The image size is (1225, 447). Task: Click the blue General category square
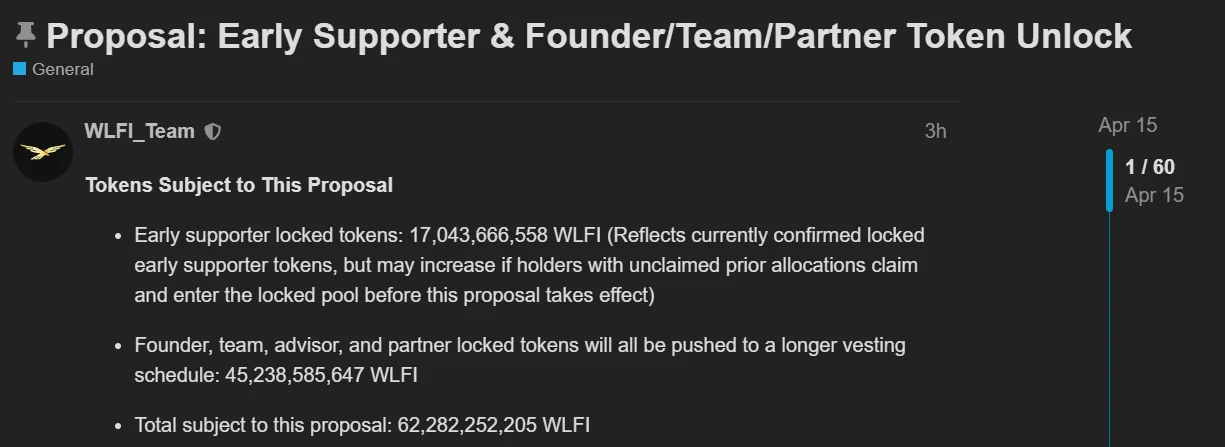[x=20, y=69]
